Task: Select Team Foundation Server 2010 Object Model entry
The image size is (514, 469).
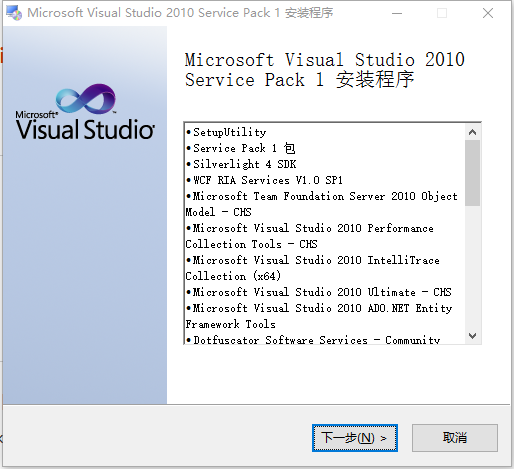Action: tap(322, 204)
